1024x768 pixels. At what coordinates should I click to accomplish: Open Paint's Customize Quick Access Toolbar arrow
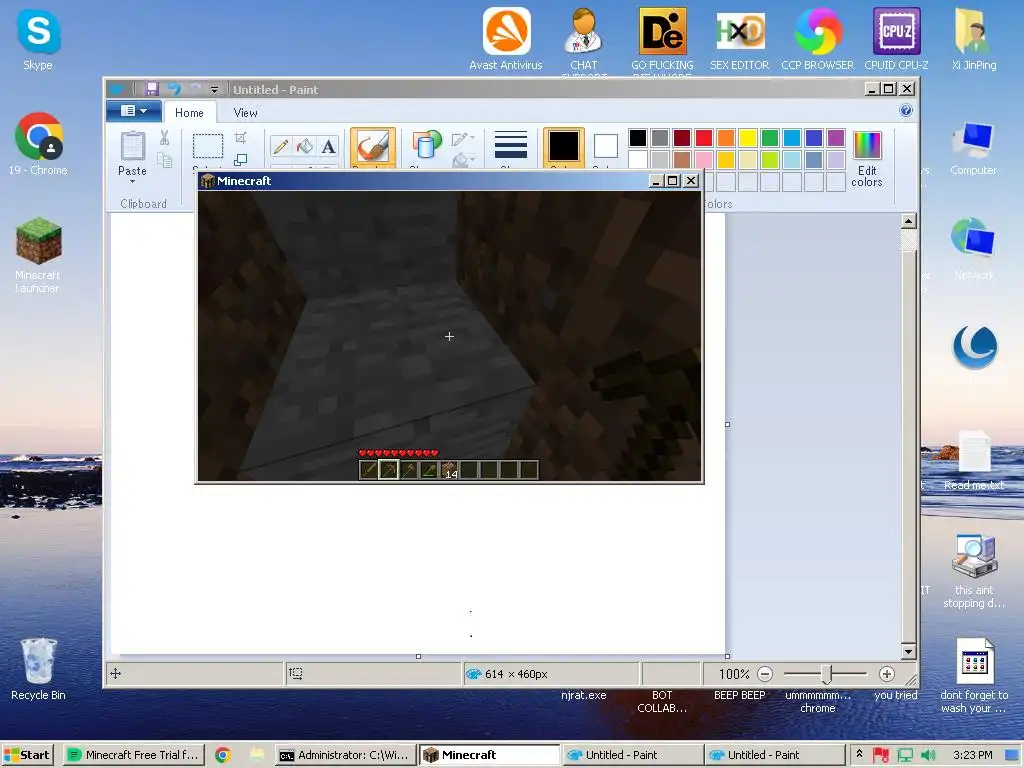214,89
